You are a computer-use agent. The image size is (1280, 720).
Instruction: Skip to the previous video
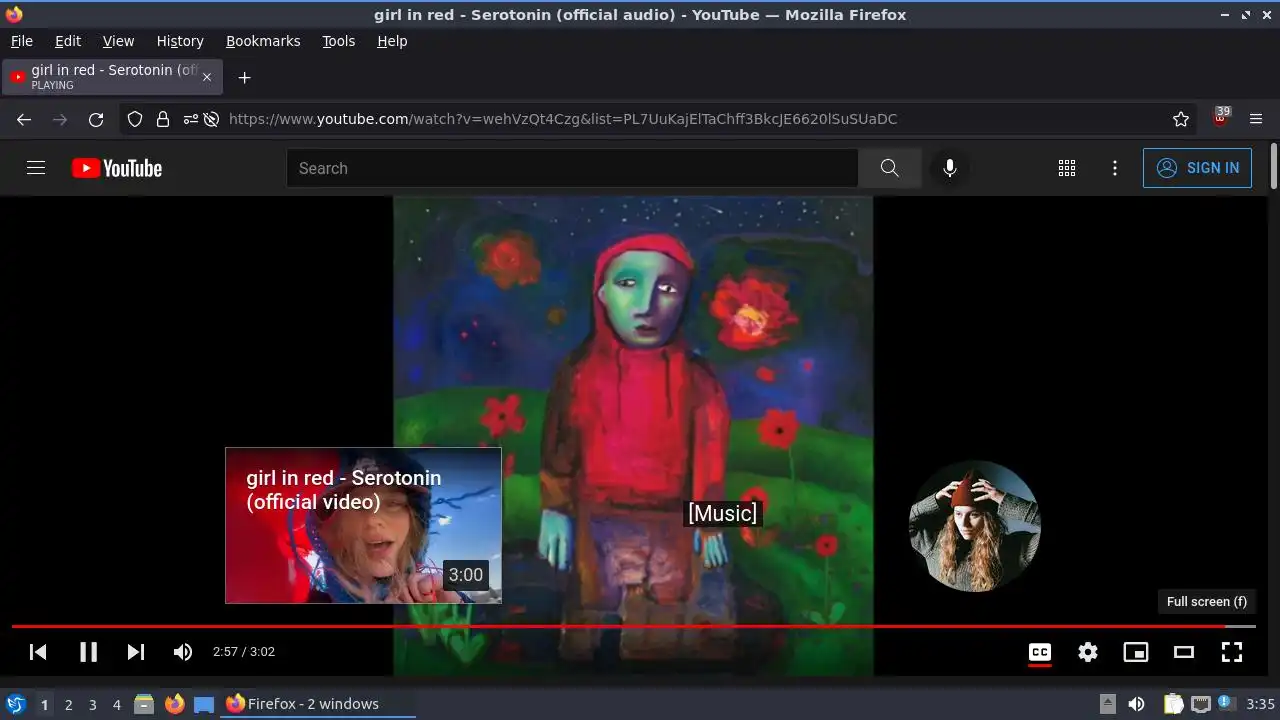click(x=38, y=652)
